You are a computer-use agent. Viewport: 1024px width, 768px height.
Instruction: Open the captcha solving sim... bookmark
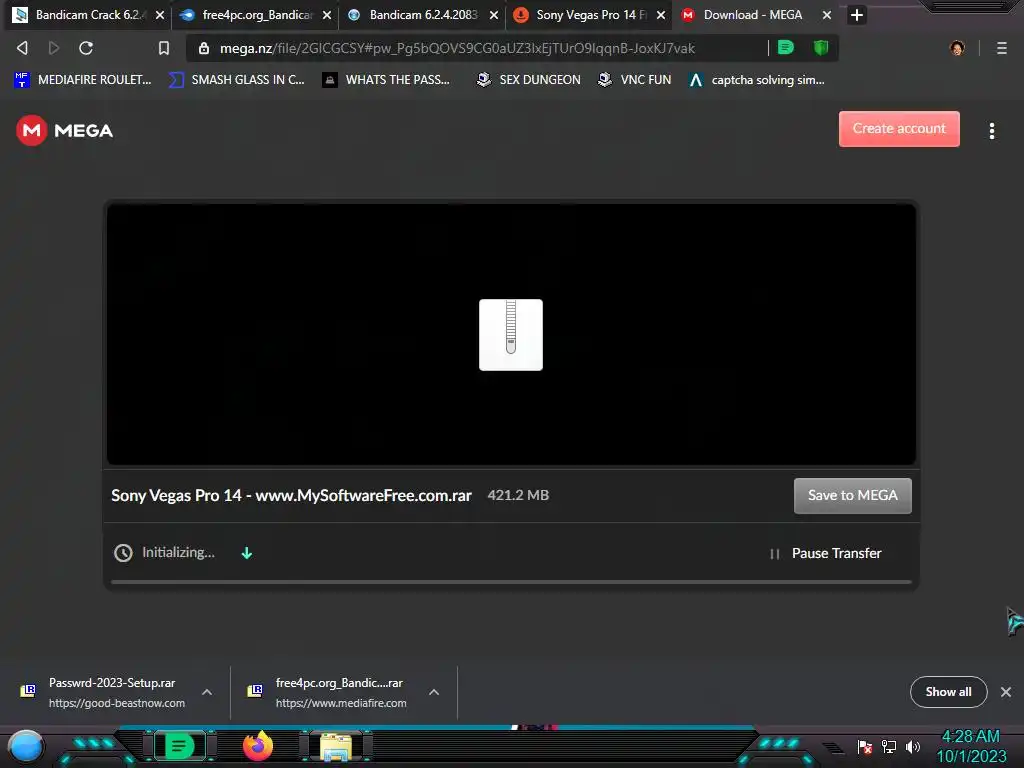point(758,80)
